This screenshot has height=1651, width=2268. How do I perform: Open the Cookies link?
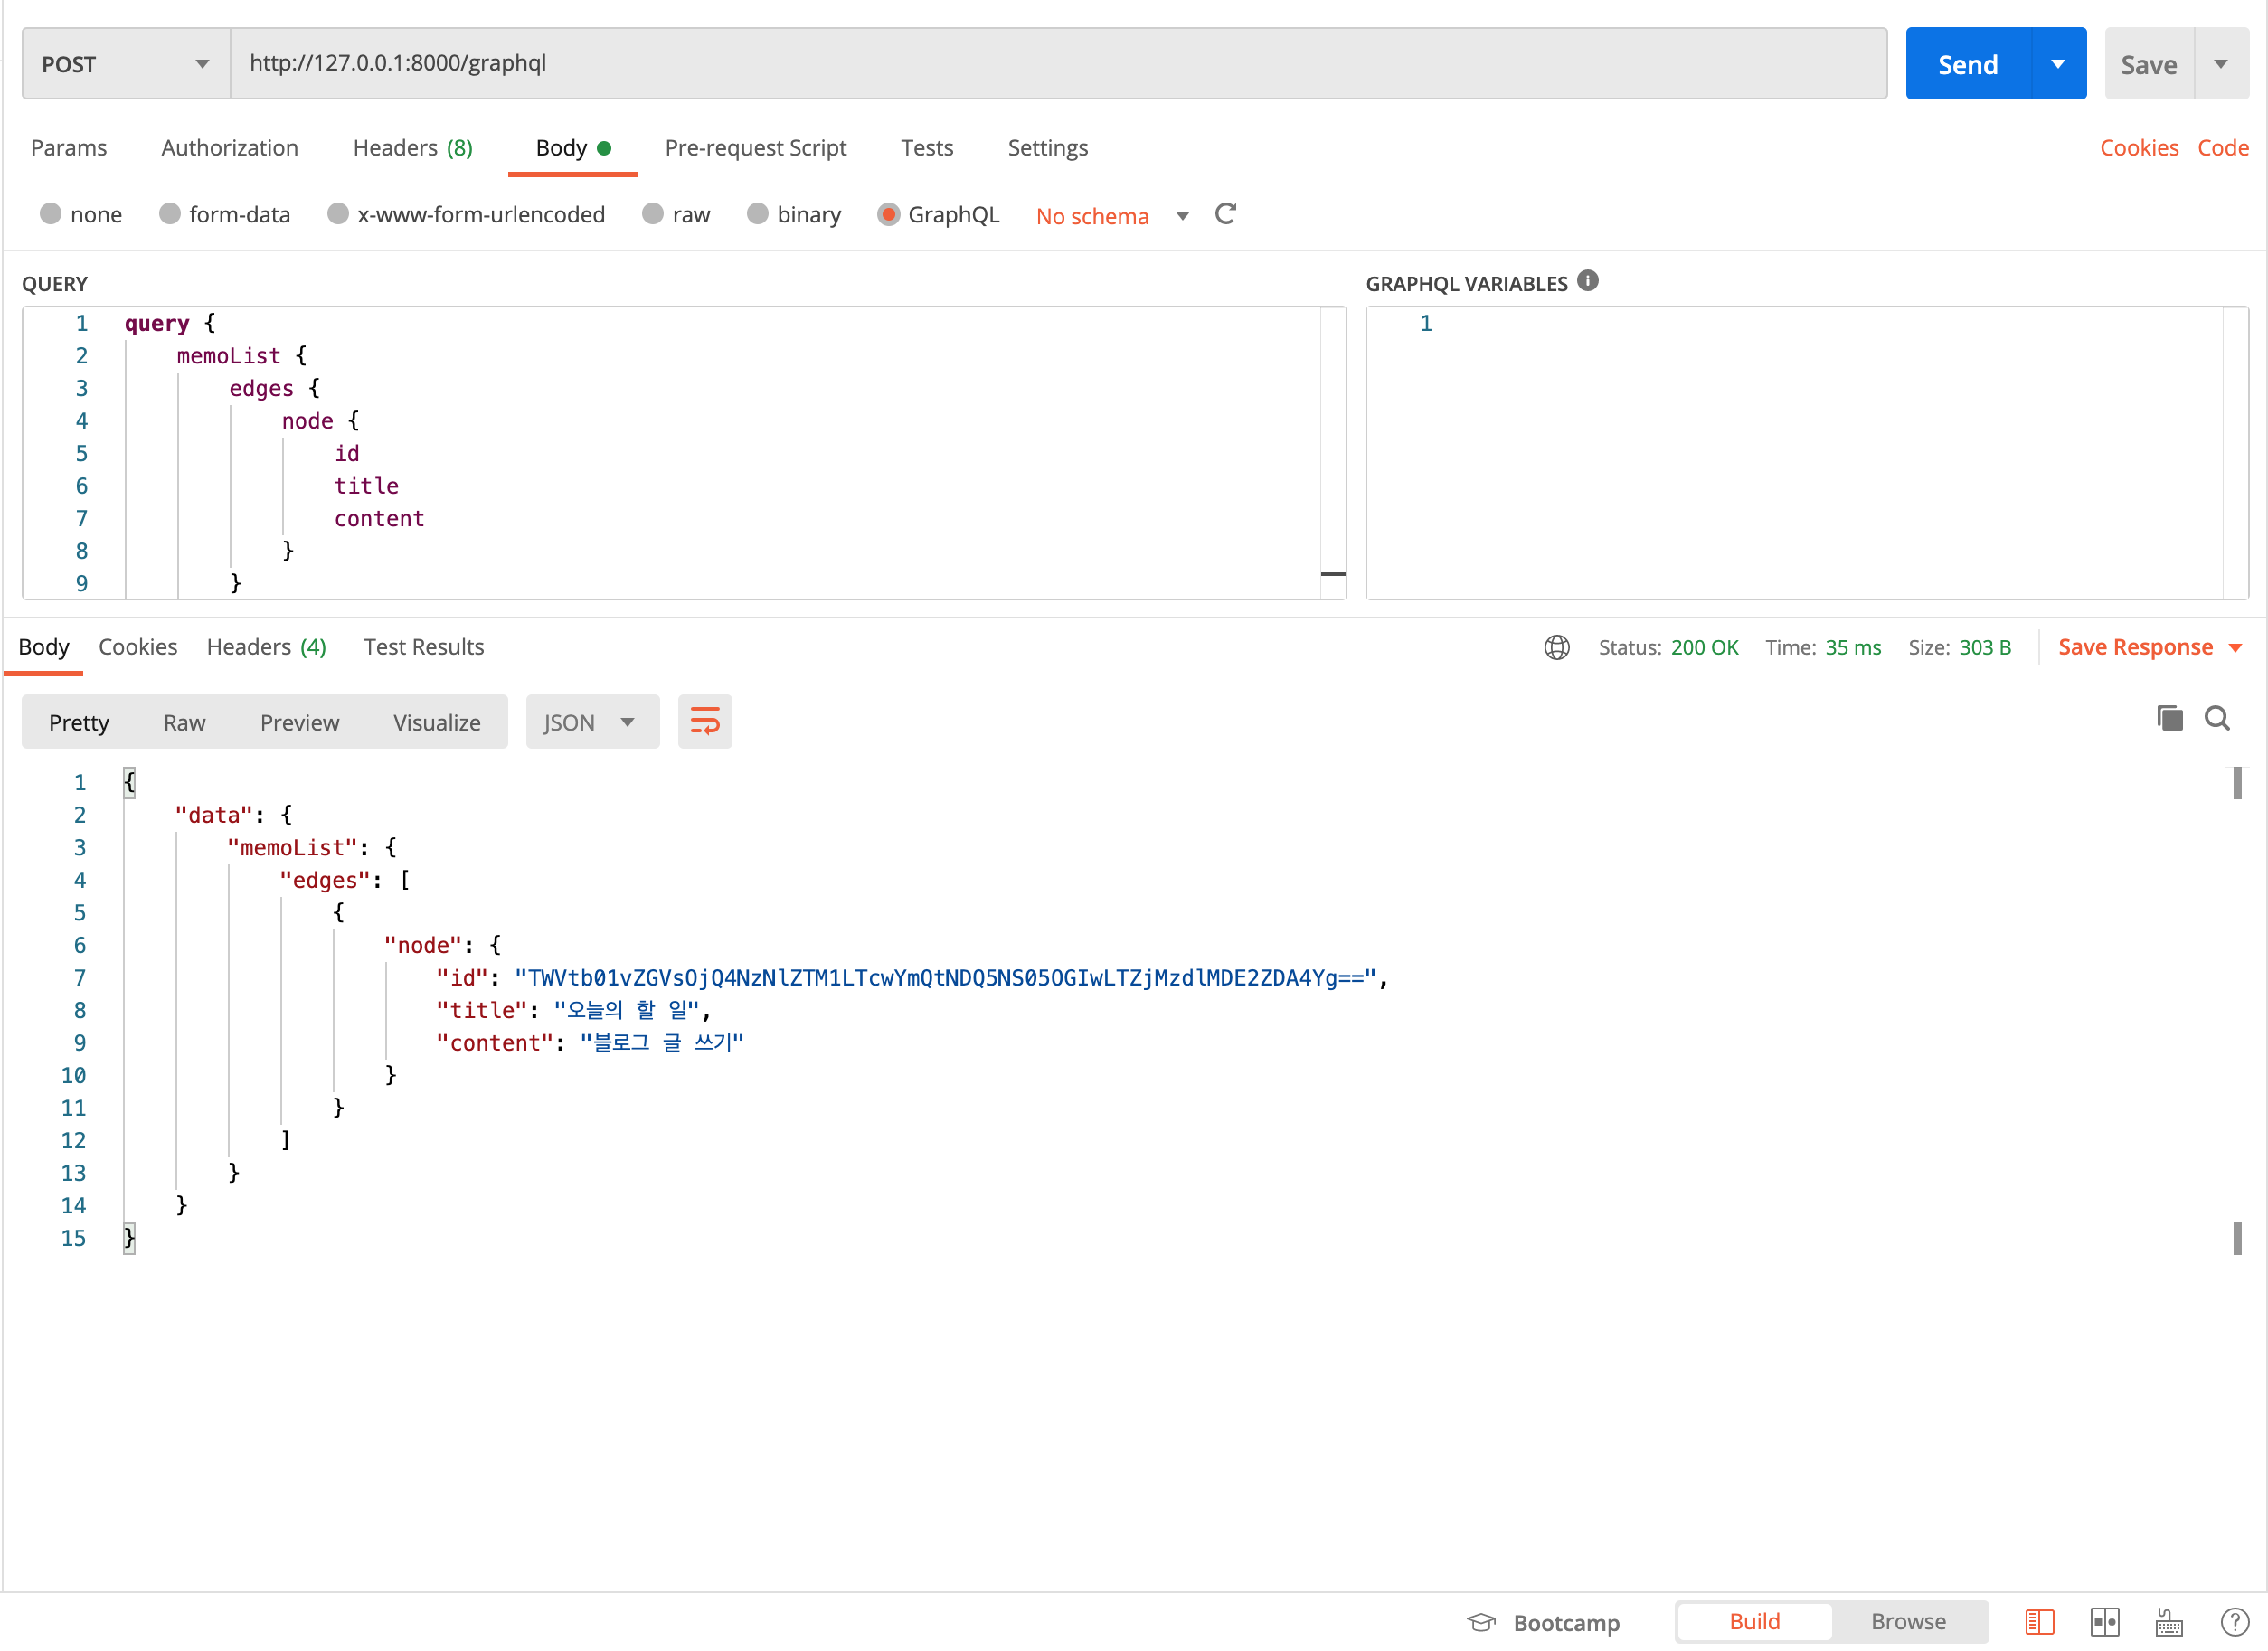(2138, 148)
